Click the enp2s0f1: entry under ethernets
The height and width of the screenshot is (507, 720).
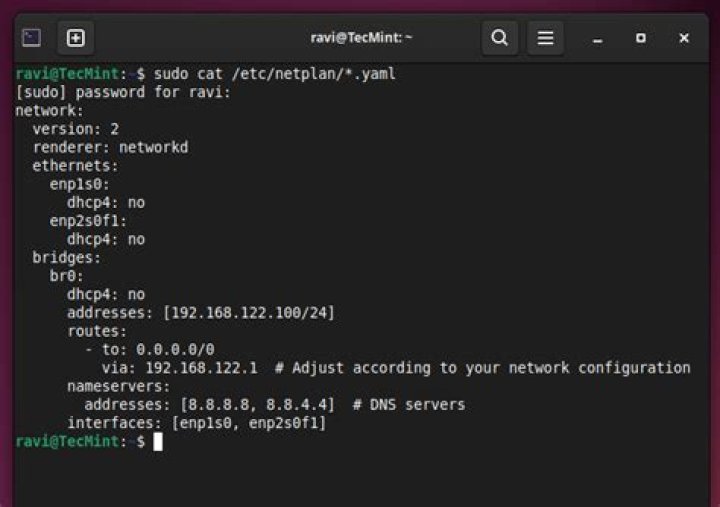89,221
